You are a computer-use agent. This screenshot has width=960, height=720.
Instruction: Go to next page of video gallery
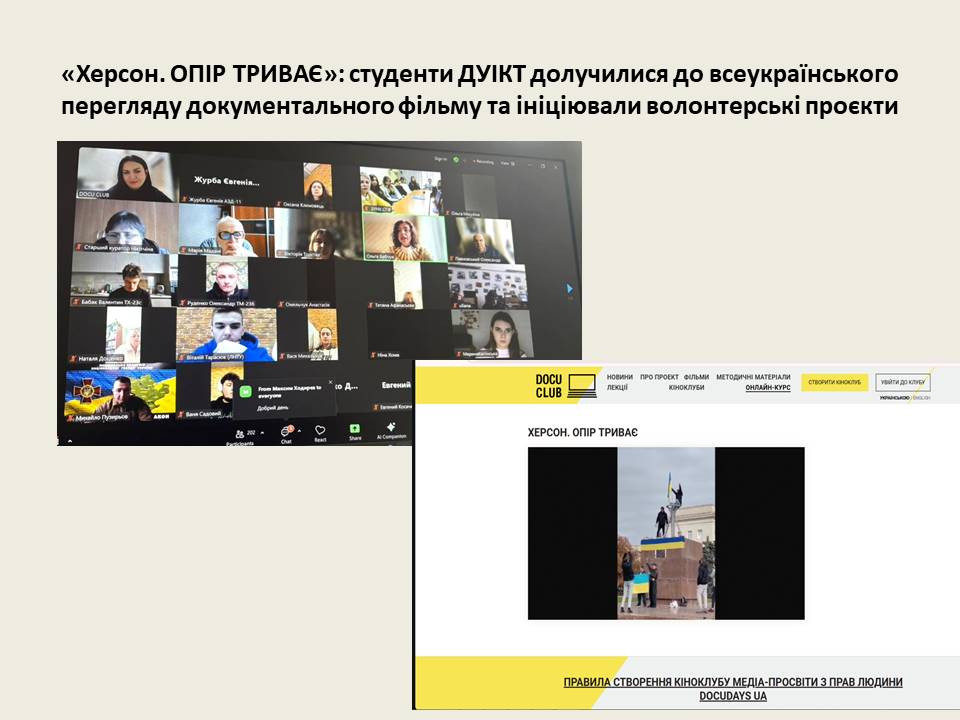tap(571, 289)
